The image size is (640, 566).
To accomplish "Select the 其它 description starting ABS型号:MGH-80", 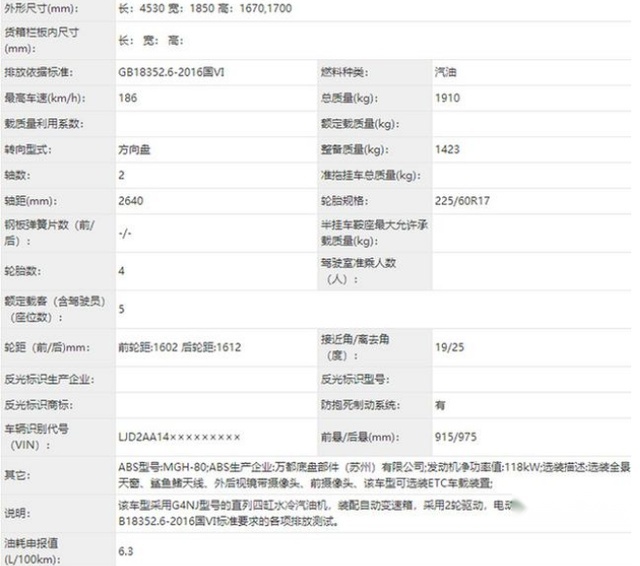I will click(x=374, y=475).
